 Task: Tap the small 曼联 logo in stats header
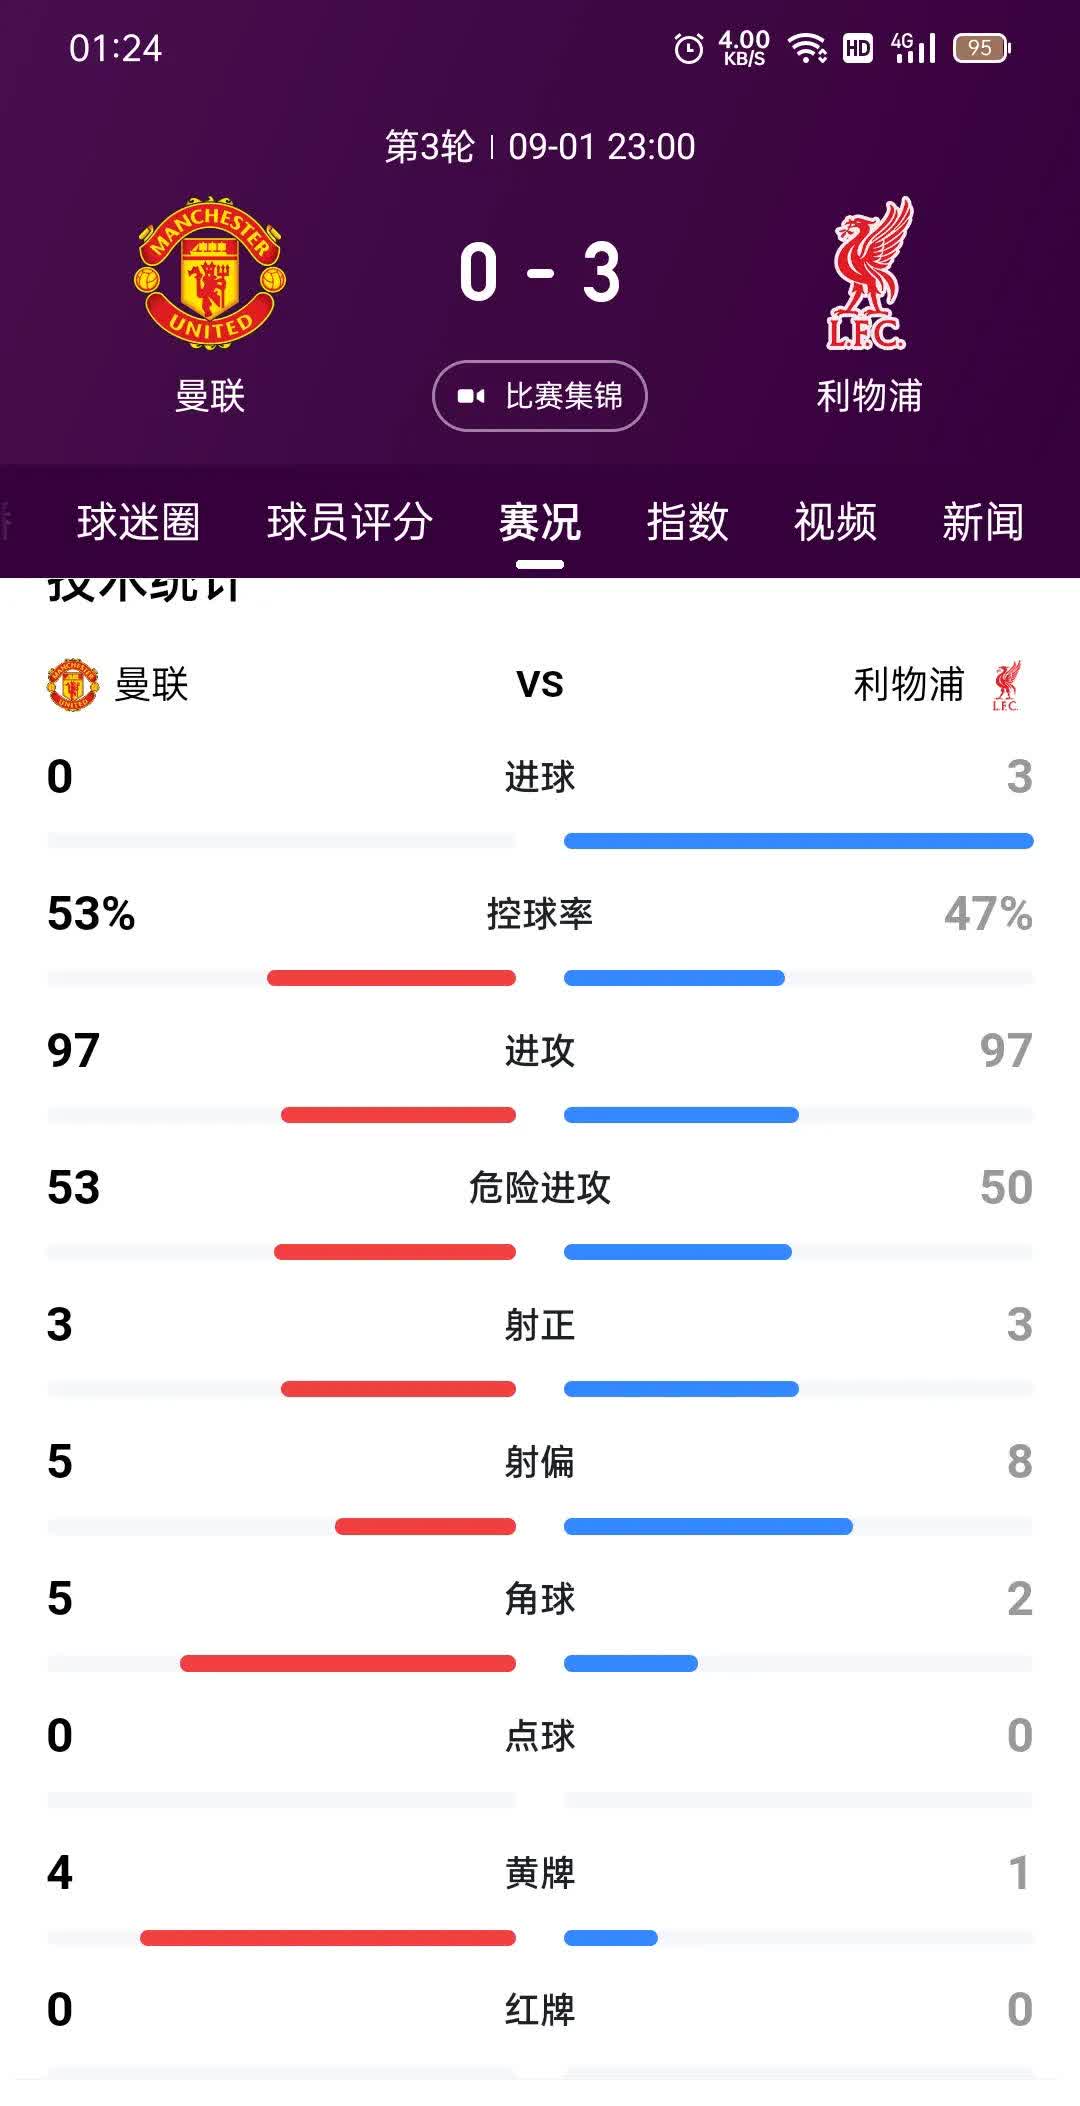tap(70, 685)
